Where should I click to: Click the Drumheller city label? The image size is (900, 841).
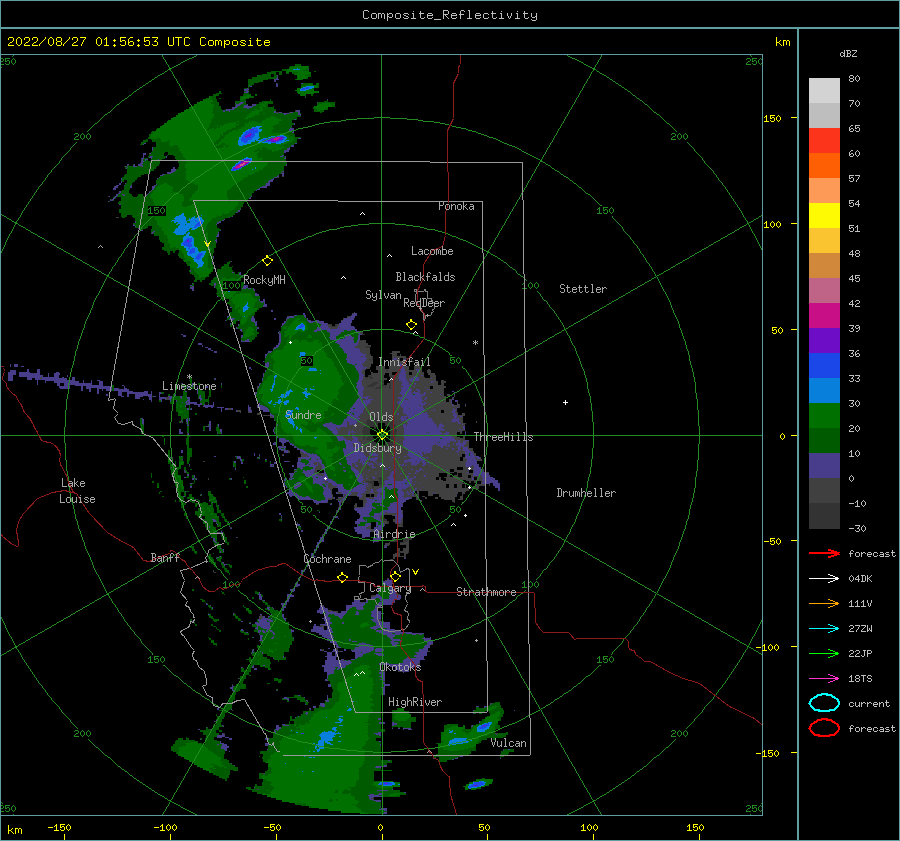(x=586, y=493)
